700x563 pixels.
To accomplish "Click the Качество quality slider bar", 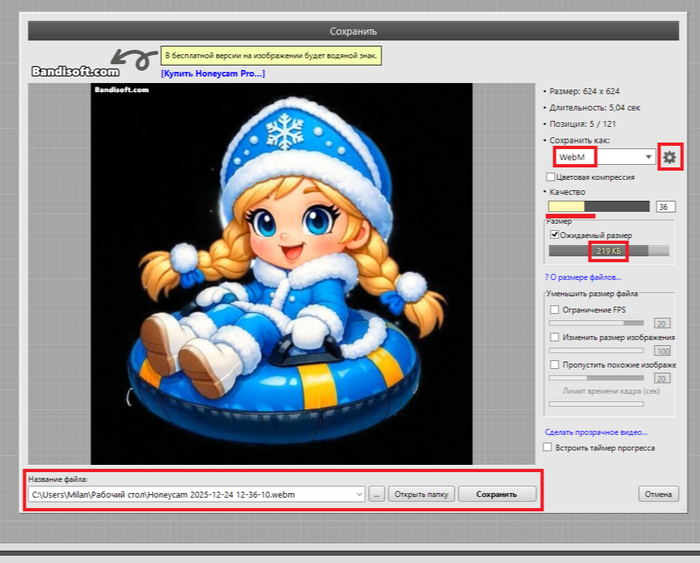I will pyautogui.click(x=598, y=207).
